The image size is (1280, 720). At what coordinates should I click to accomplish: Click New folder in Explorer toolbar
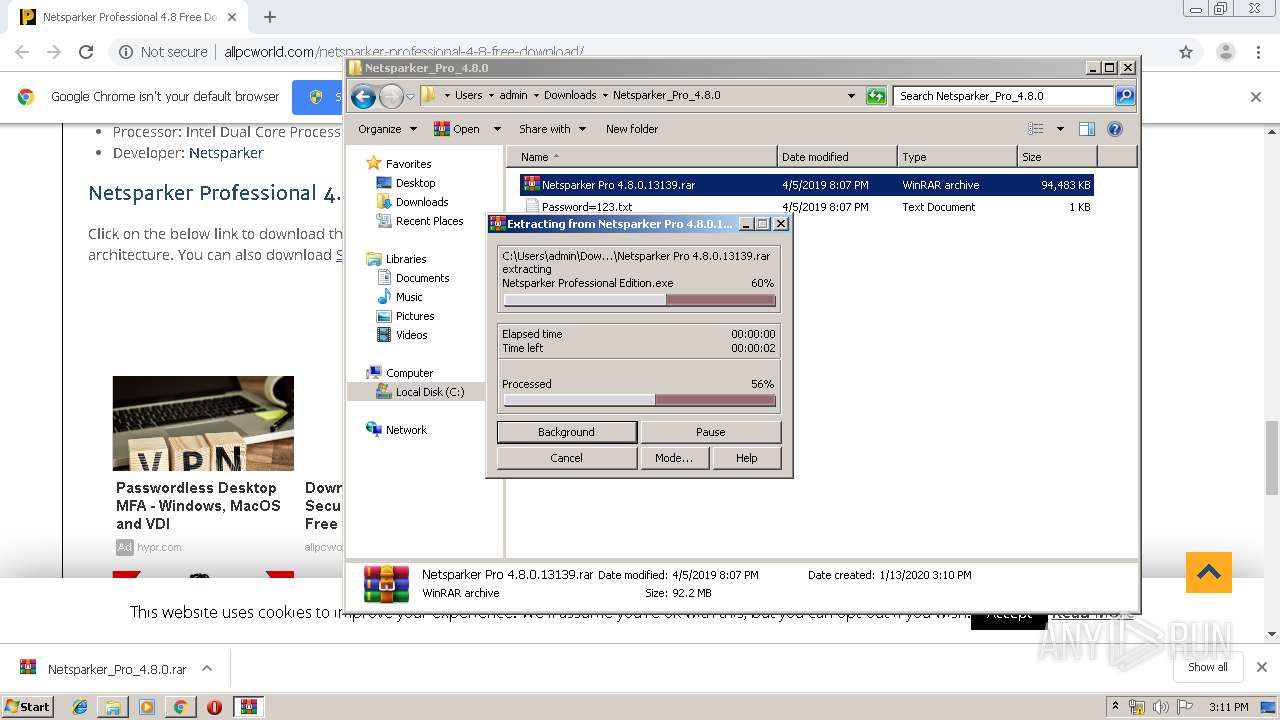coord(632,129)
